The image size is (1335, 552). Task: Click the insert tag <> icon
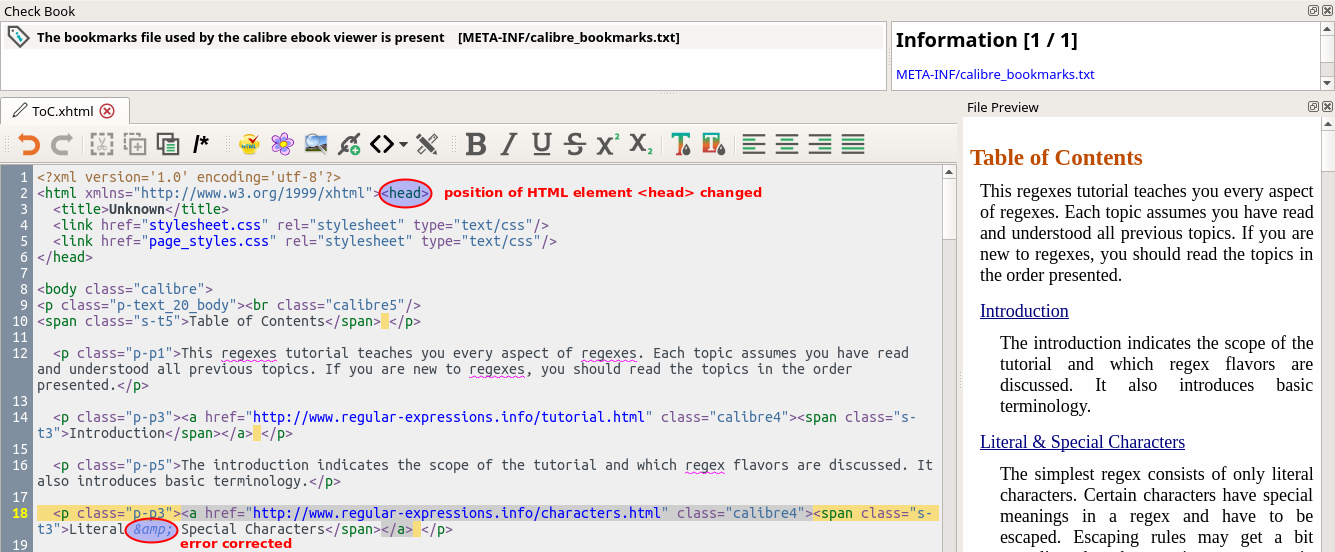click(382, 144)
